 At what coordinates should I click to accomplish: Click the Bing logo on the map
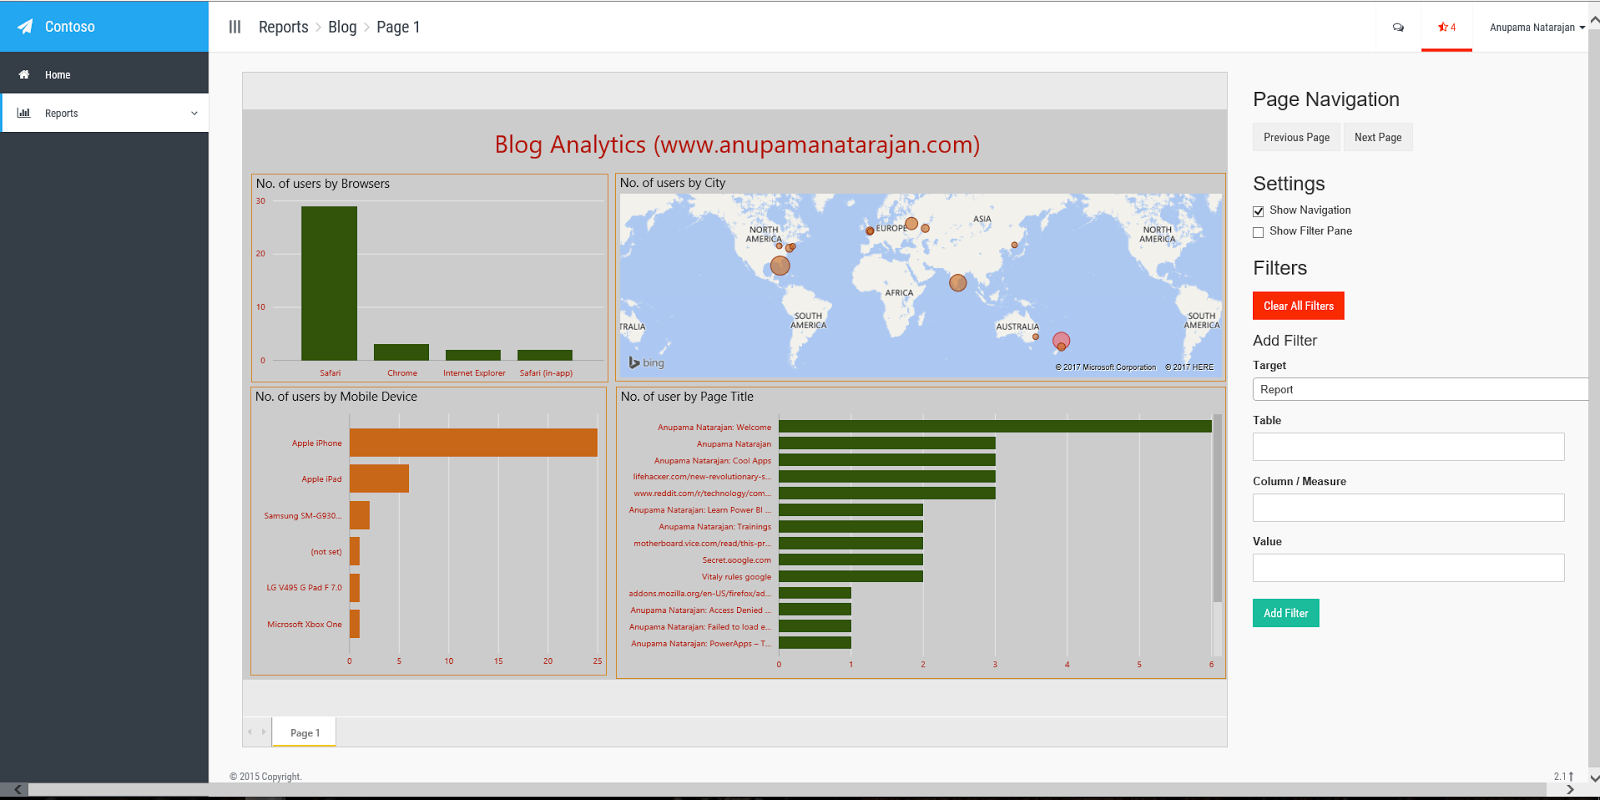click(646, 362)
